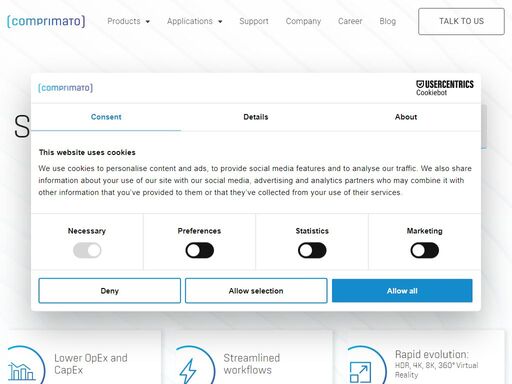Image resolution: width=512 pixels, height=384 pixels.
Task: Visit the Blog page
Action: tap(388, 21)
